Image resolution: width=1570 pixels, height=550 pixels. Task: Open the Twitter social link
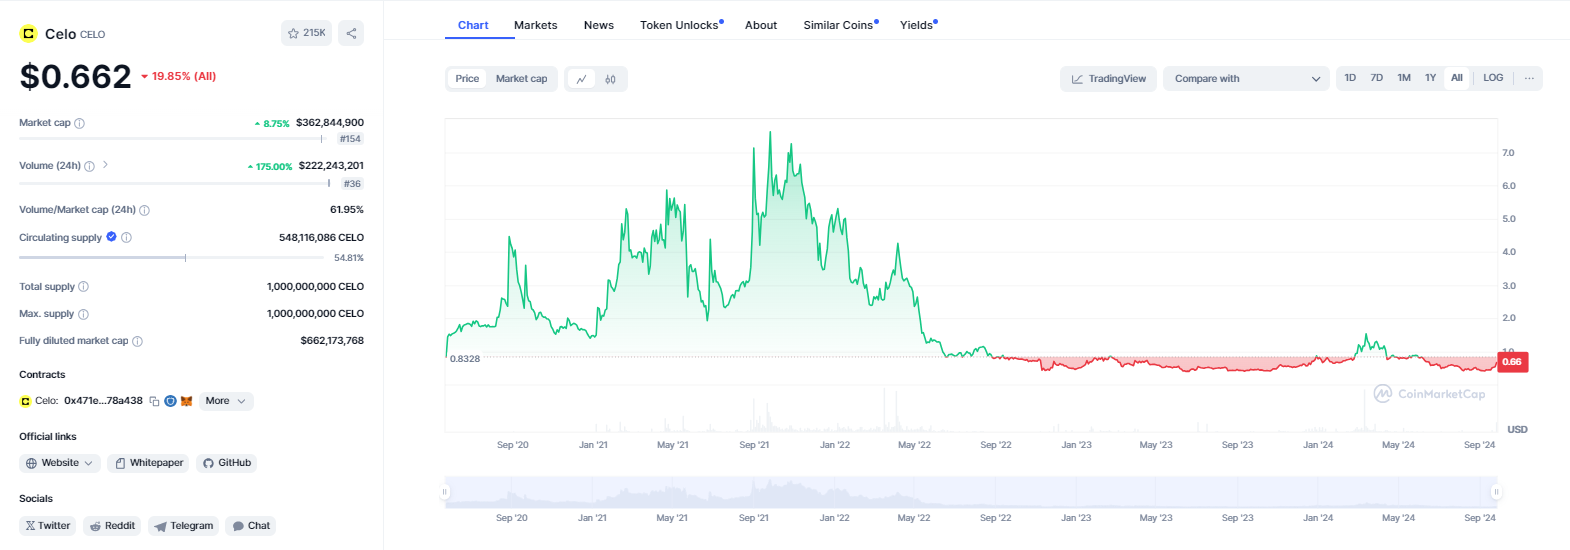tap(48, 526)
